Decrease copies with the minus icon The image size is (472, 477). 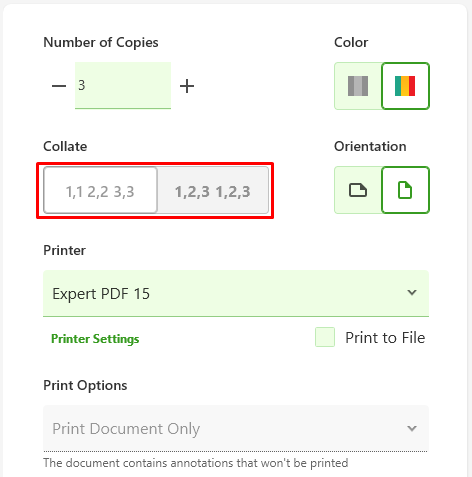coord(59,86)
